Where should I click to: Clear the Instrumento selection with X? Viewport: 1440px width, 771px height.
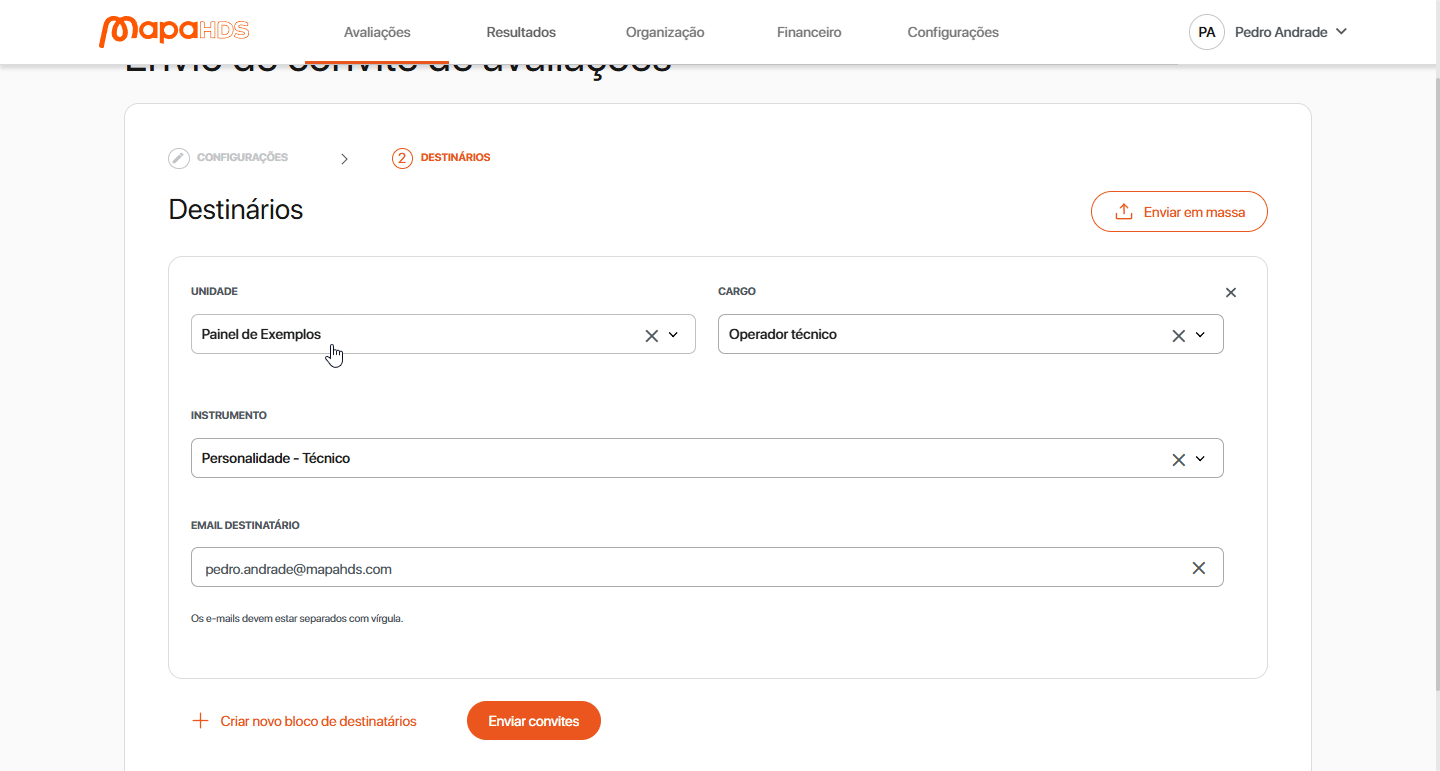pos(1178,460)
